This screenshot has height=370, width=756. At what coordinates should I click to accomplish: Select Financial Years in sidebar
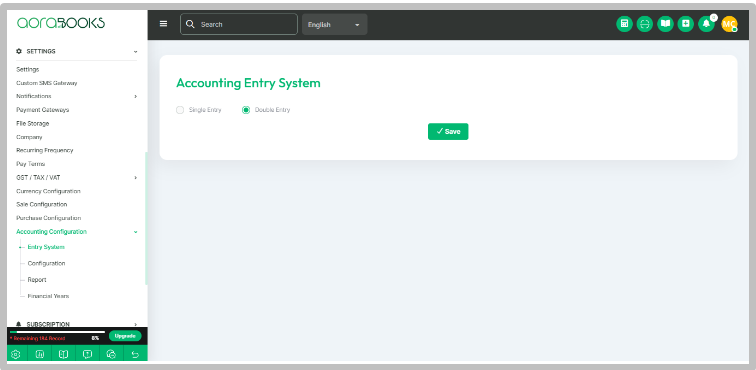tap(48, 296)
